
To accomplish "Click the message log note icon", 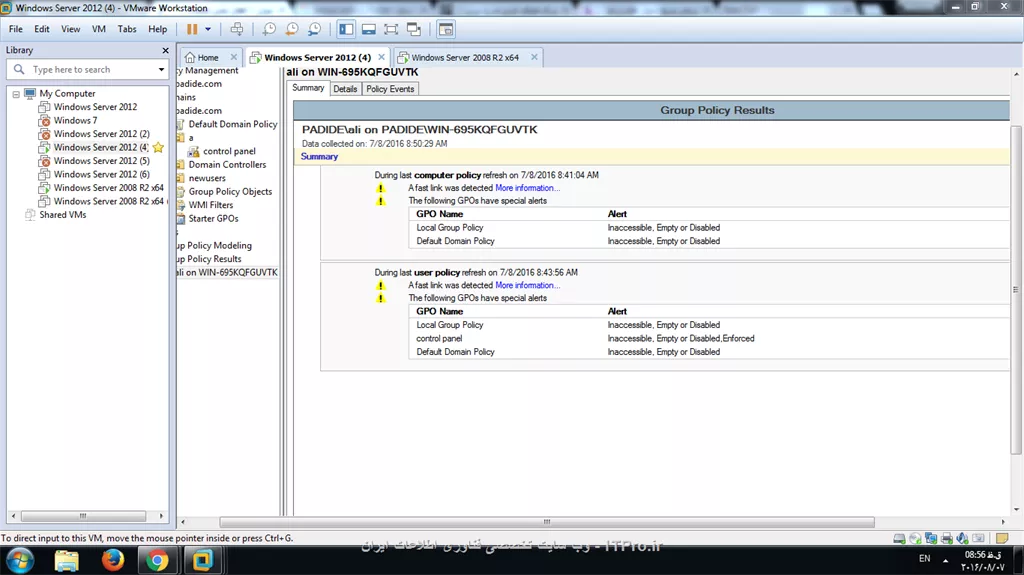I will click(1002, 538).
